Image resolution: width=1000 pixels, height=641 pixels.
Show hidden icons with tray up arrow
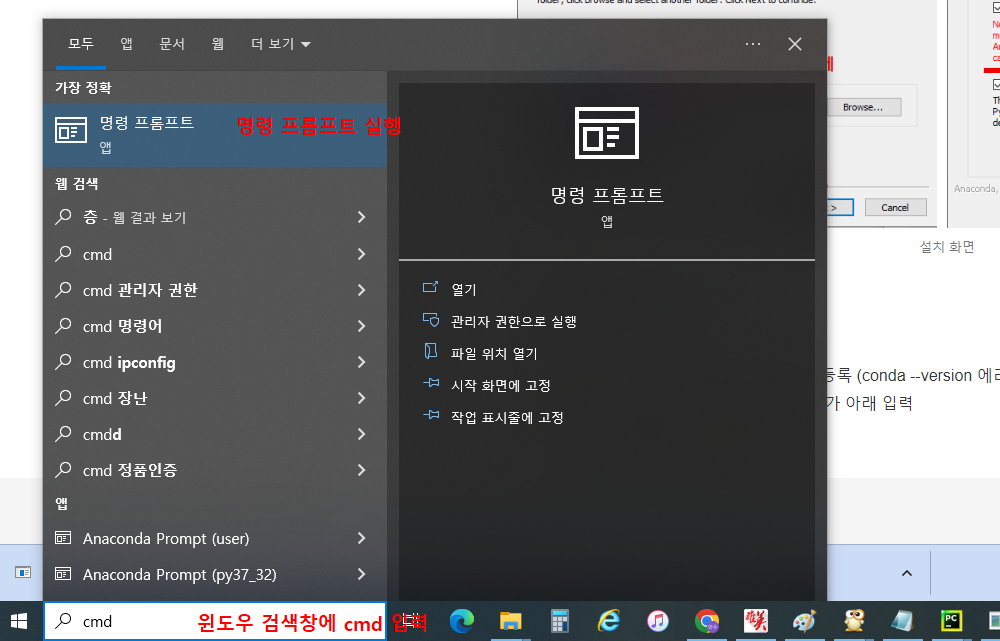coord(906,573)
